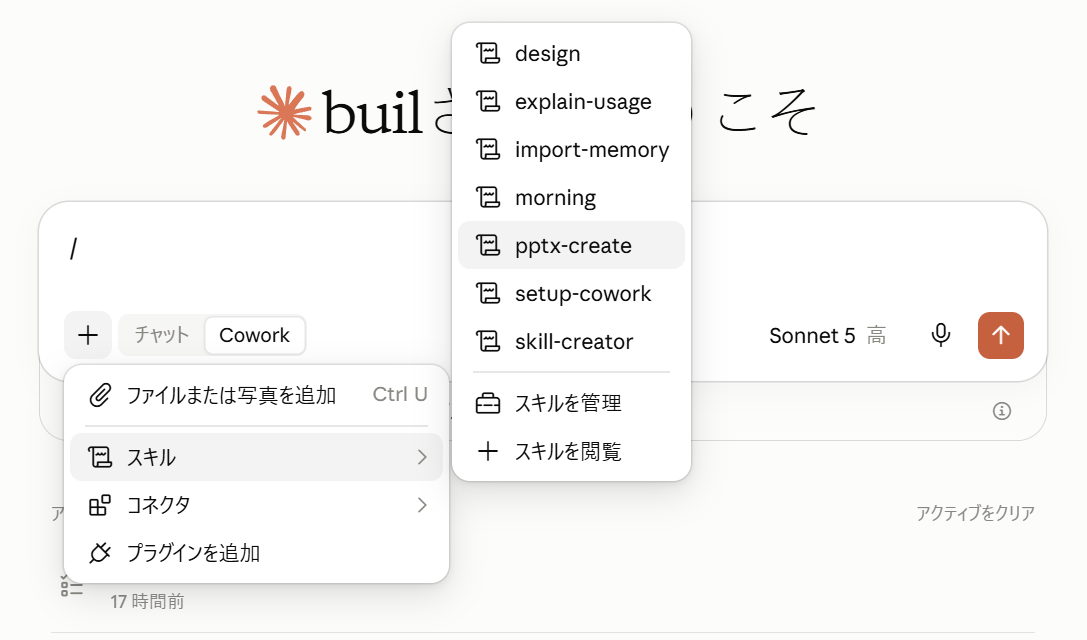
Task: Click the design skill scroll icon
Action: [488, 53]
